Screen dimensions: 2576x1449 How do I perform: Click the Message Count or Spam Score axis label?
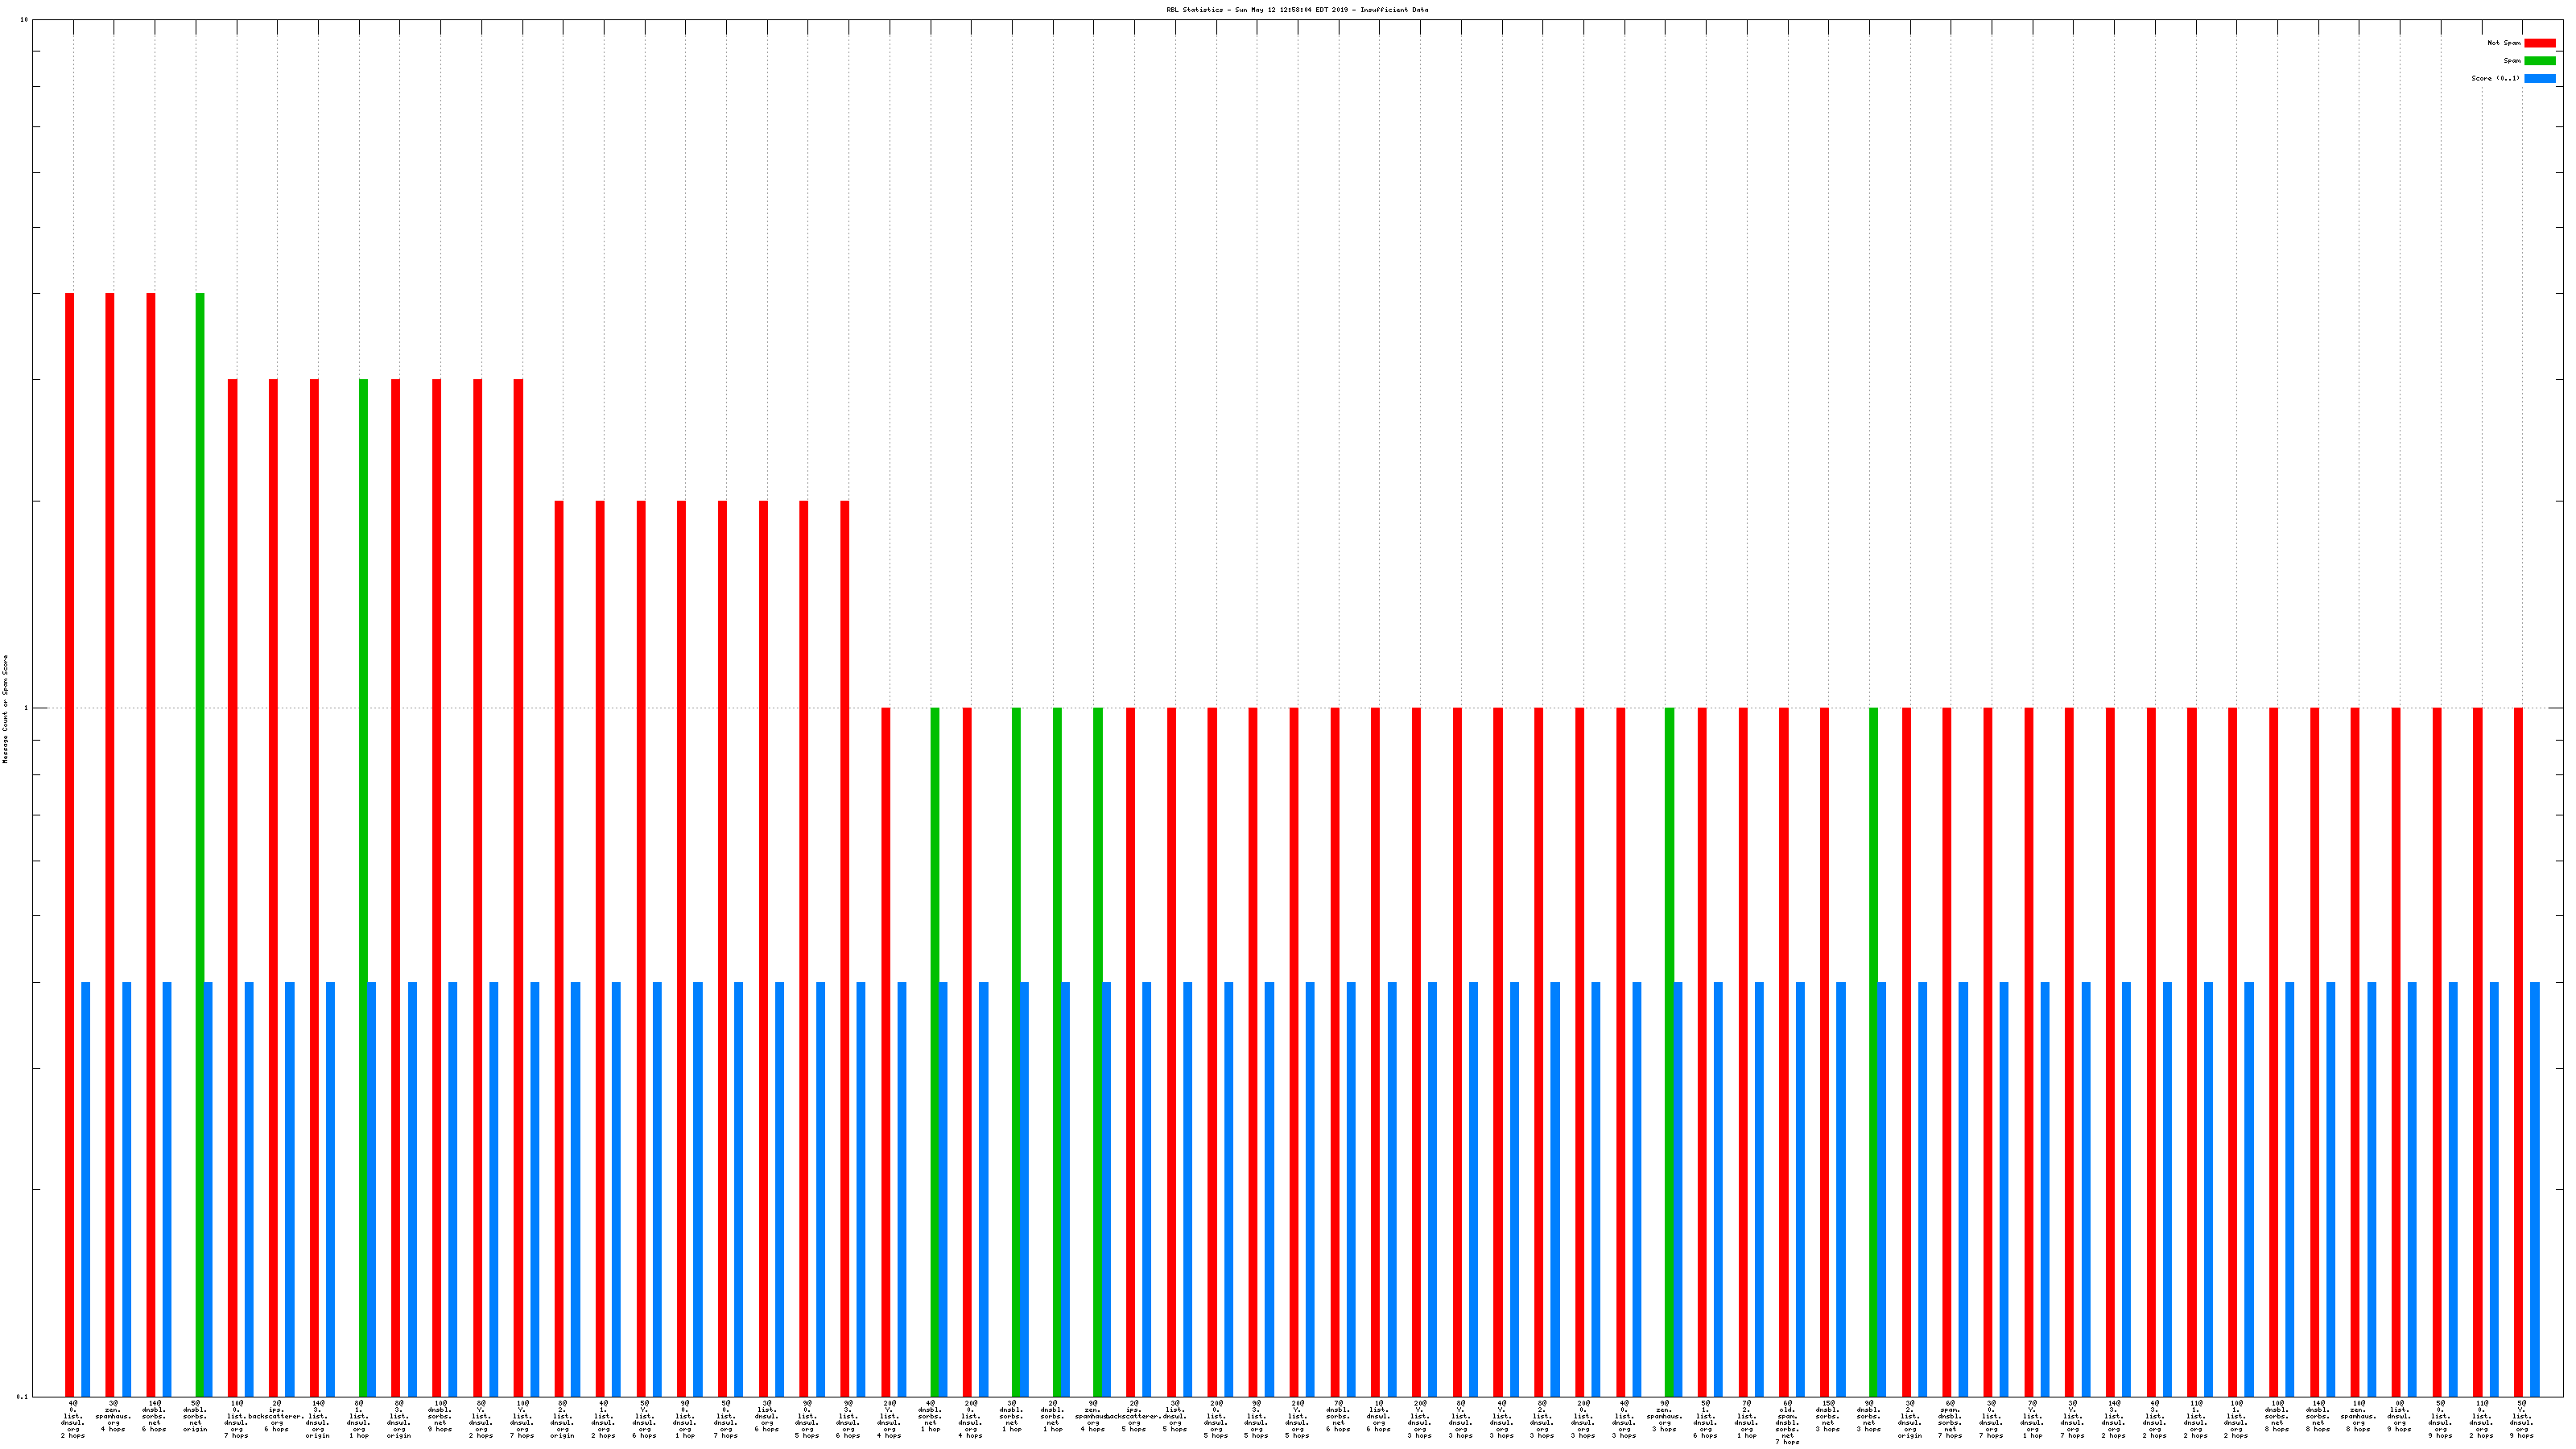5,709
